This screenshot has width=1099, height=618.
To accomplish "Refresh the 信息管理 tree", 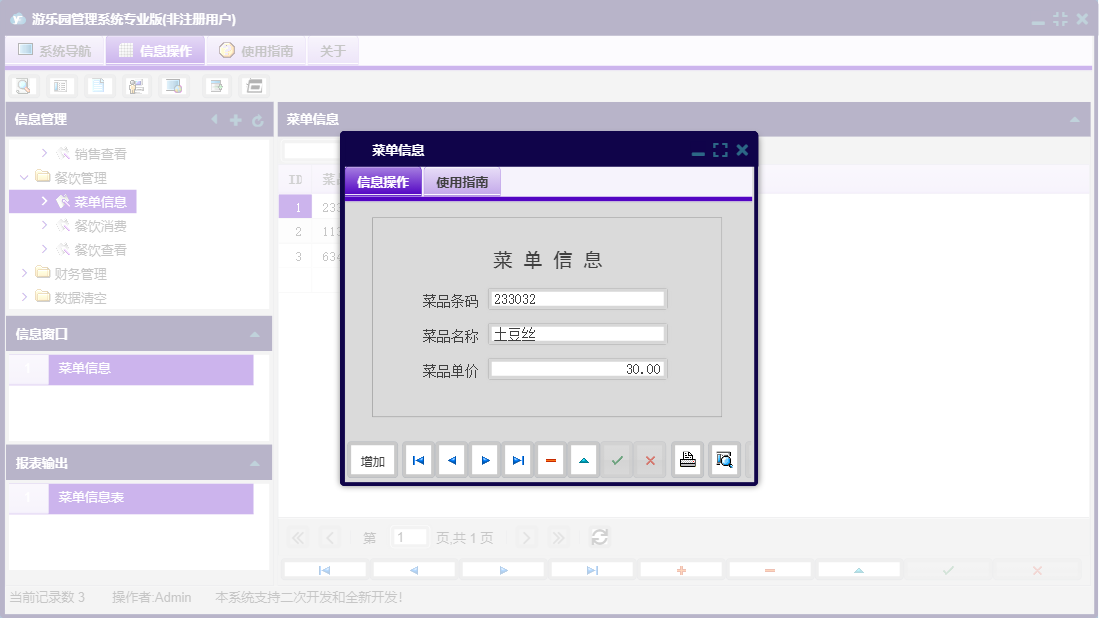I will point(258,120).
